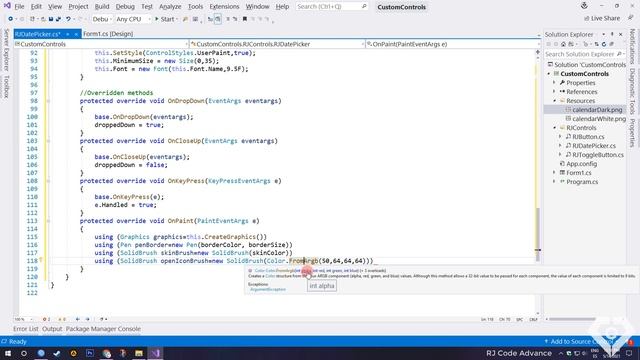
Task: Open the Properties side tab
Action: (632, 133)
